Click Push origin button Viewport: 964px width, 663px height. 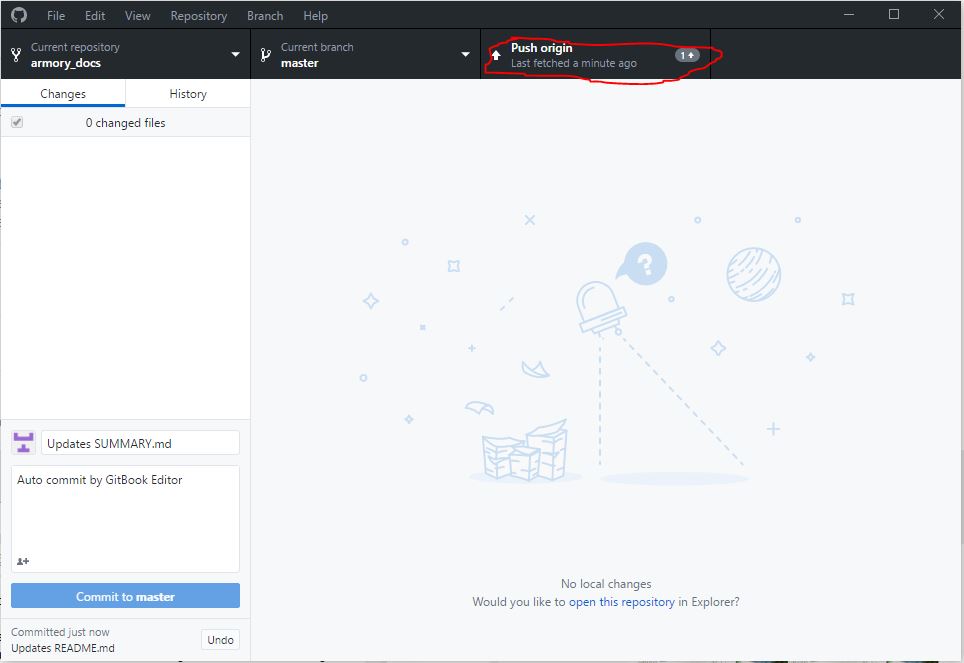(x=595, y=55)
